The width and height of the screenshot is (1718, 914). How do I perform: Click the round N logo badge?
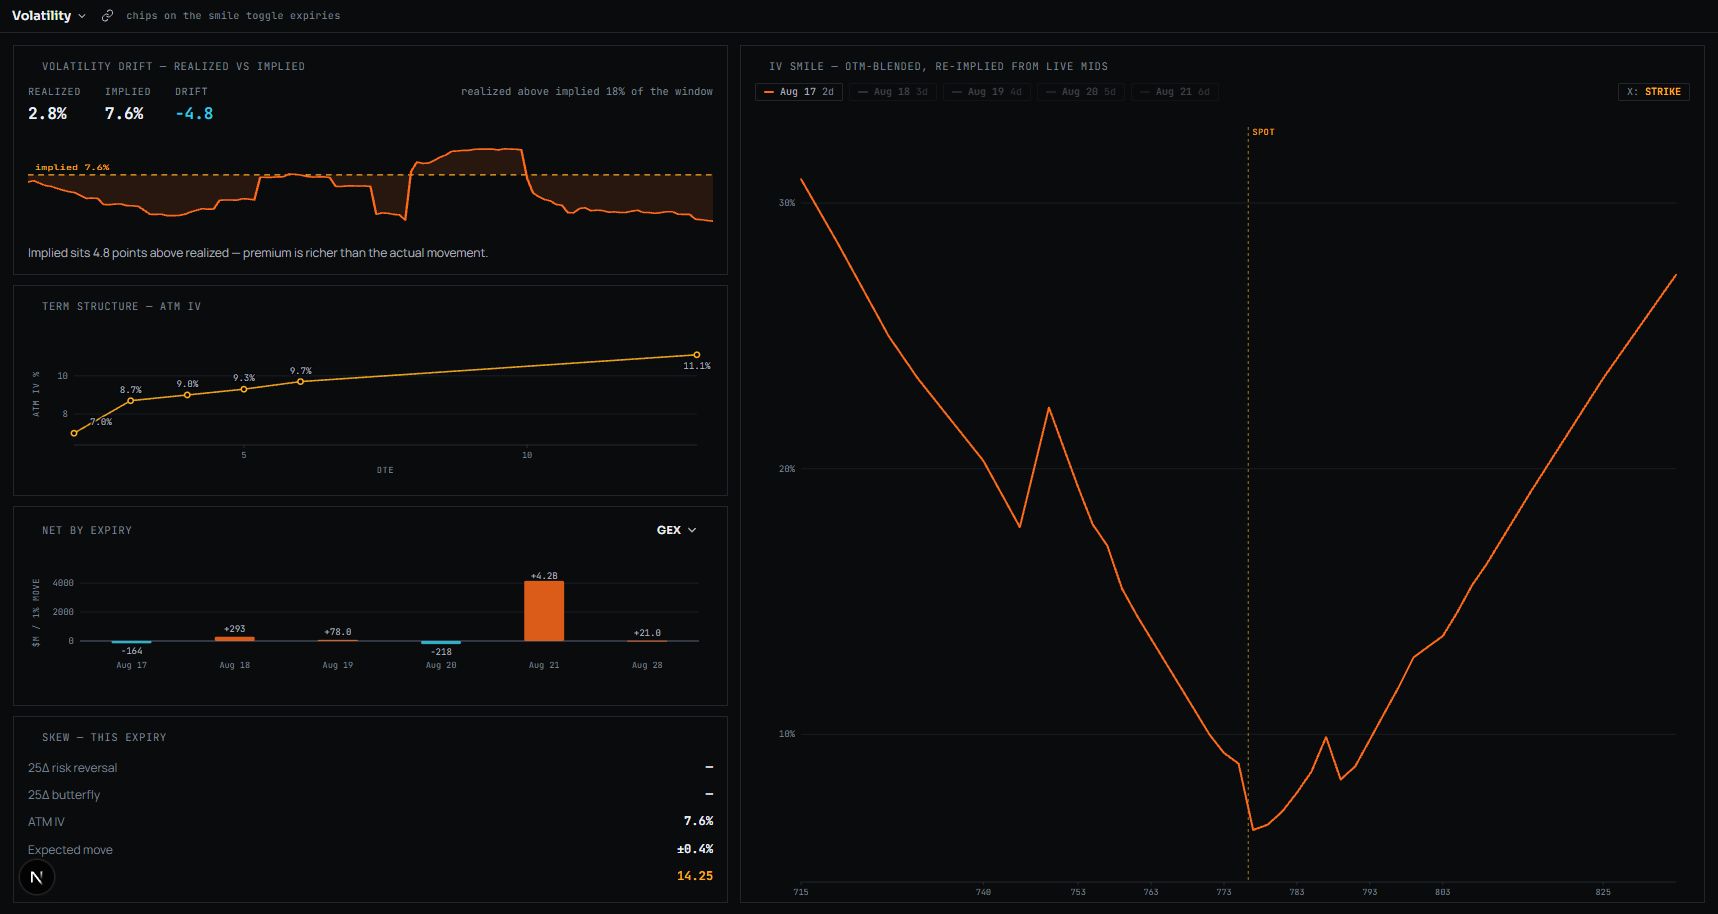pos(37,877)
